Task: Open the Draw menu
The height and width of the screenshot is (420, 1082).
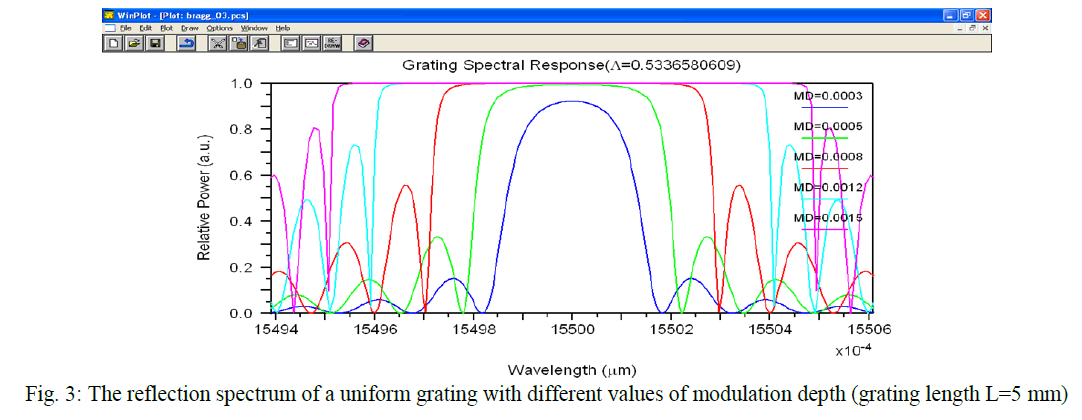Action: 189,28
